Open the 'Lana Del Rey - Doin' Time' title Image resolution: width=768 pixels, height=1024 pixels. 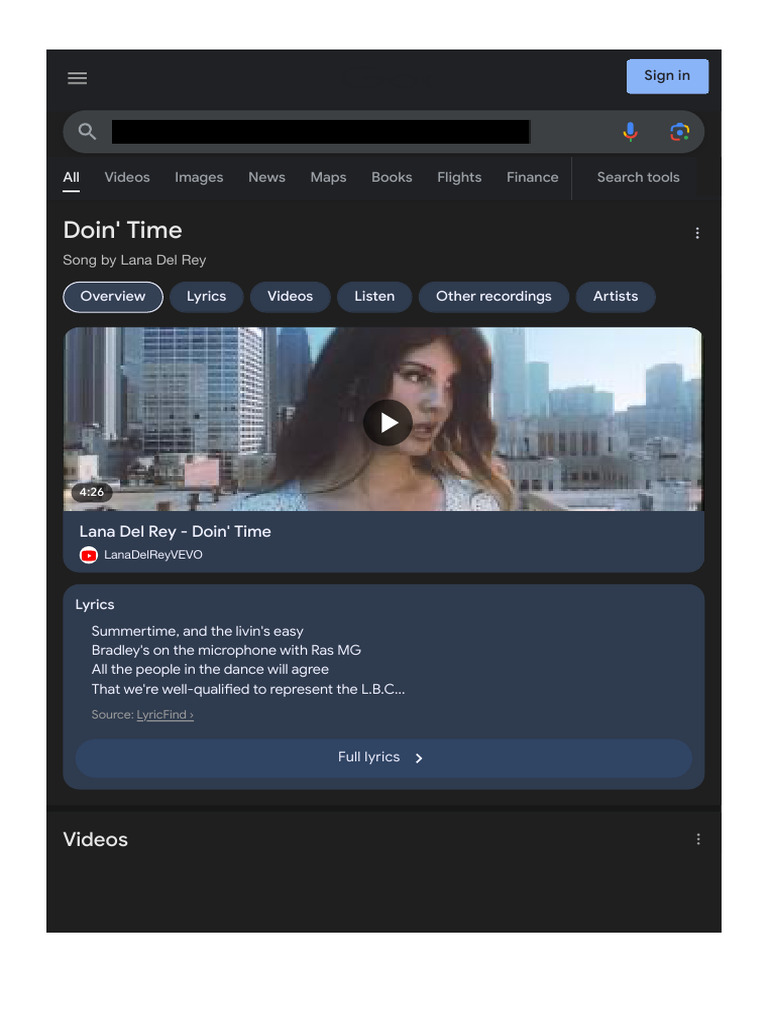(x=175, y=532)
